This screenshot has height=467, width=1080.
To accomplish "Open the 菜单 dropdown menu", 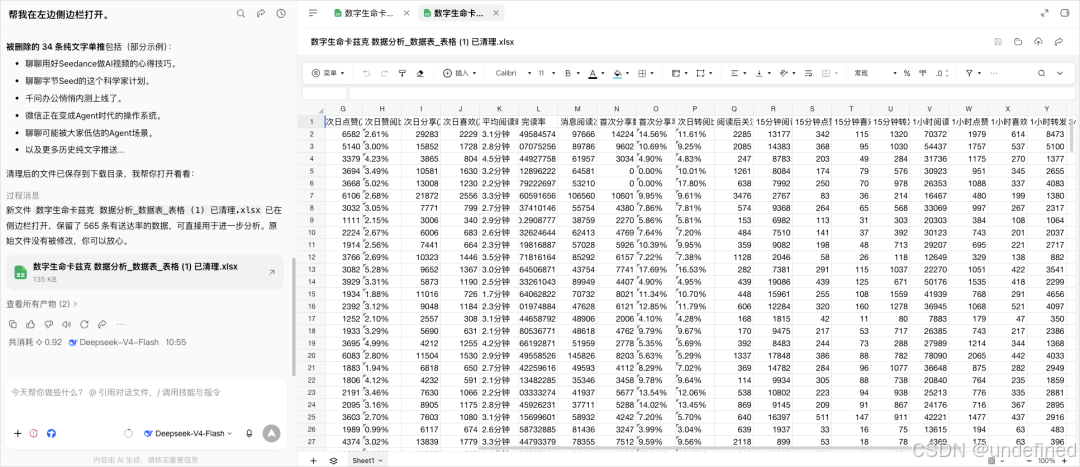I will pos(328,73).
